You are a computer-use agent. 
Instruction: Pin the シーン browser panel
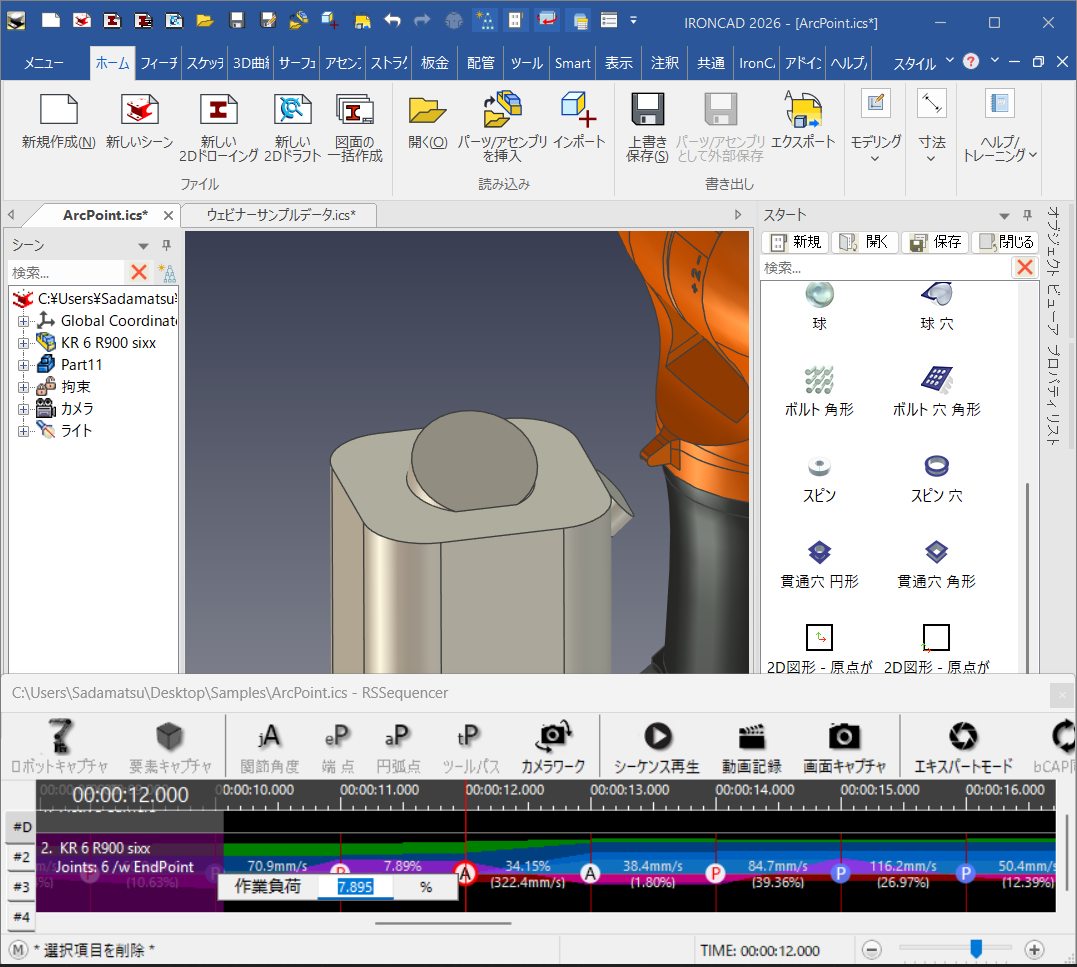166,245
